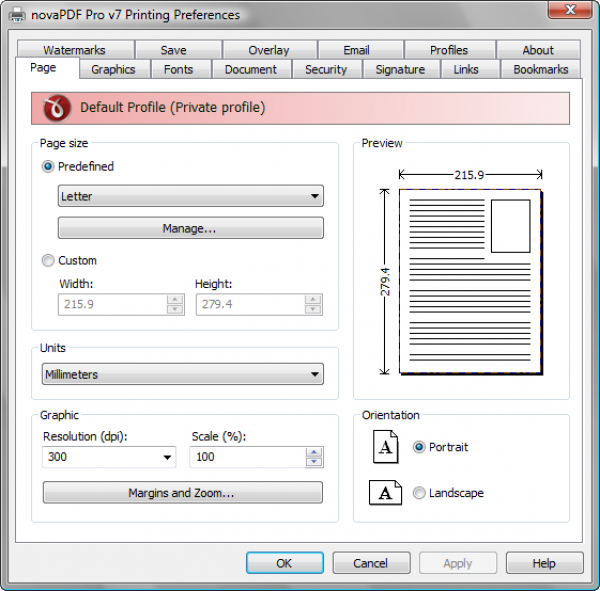
Task: Open the Millimeters units dropdown
Action: [183, 374]
